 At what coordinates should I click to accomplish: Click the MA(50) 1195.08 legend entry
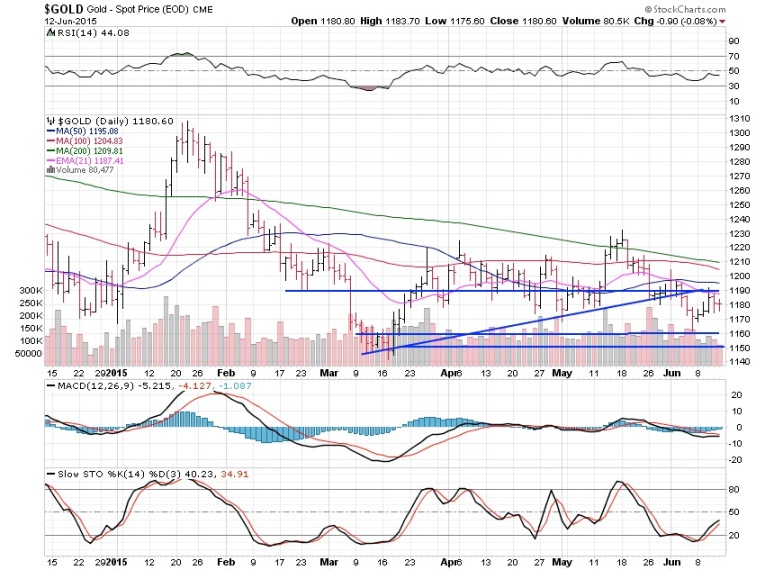82,131
